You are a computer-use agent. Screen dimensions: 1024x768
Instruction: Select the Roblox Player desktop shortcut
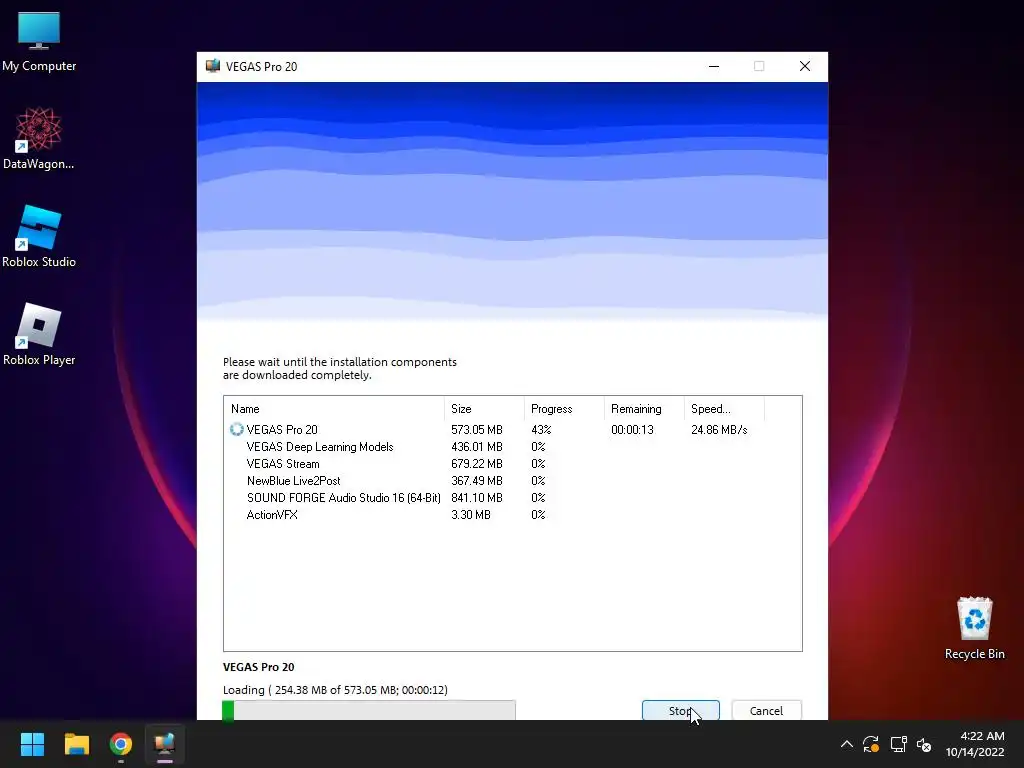(39, 334)
